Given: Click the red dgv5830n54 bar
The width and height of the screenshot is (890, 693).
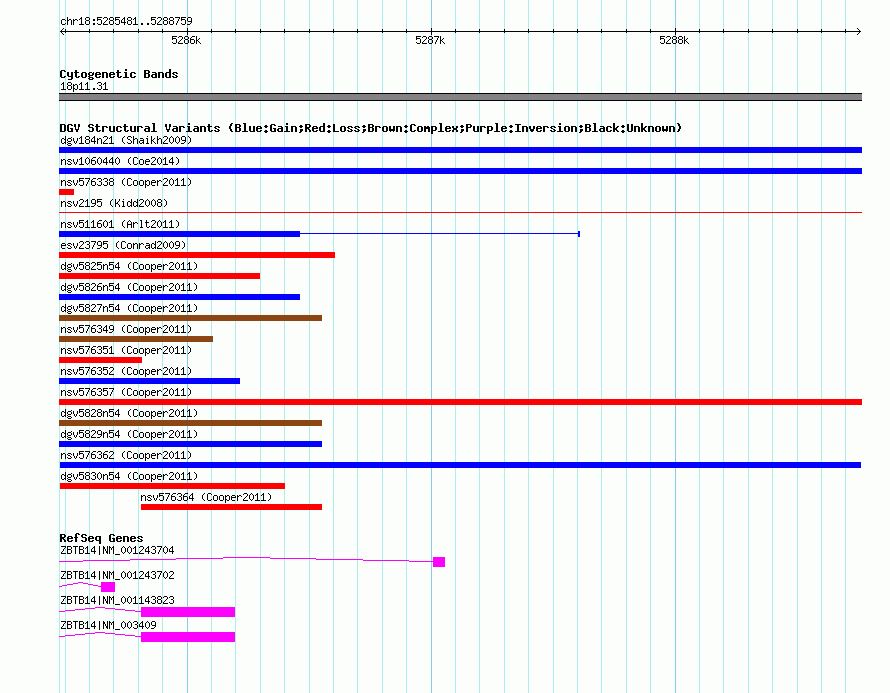Looking at the screenshot, I should pos(172,486).
